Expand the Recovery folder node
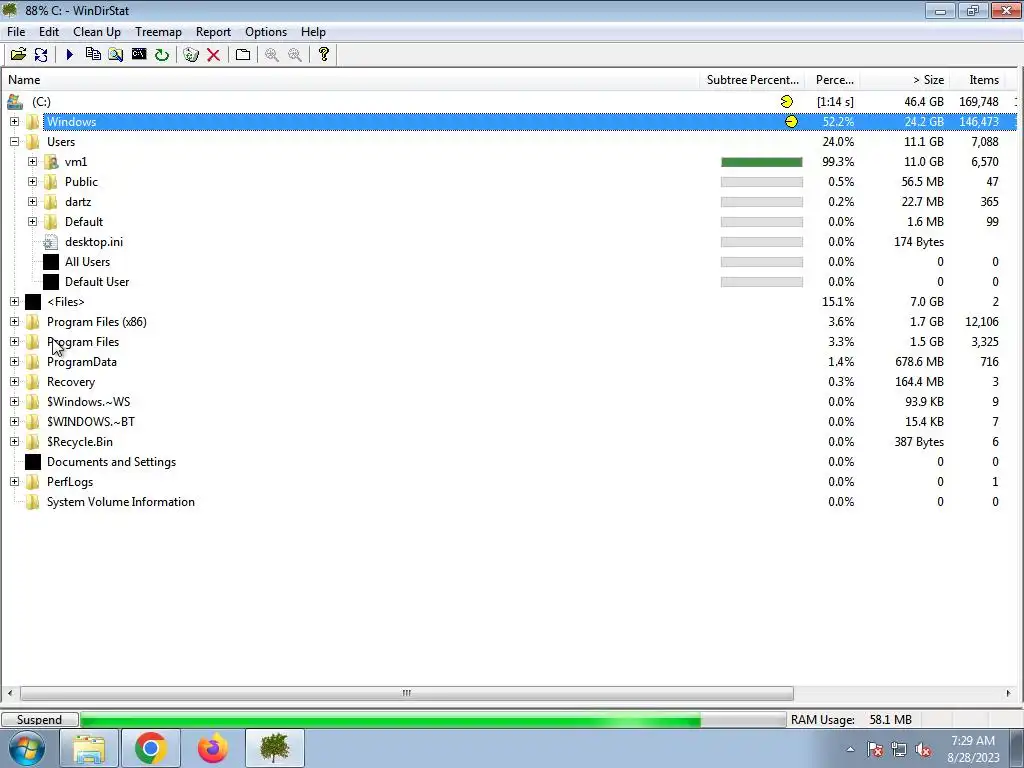This screenshot has height=768, width=1024. (14, 382)
